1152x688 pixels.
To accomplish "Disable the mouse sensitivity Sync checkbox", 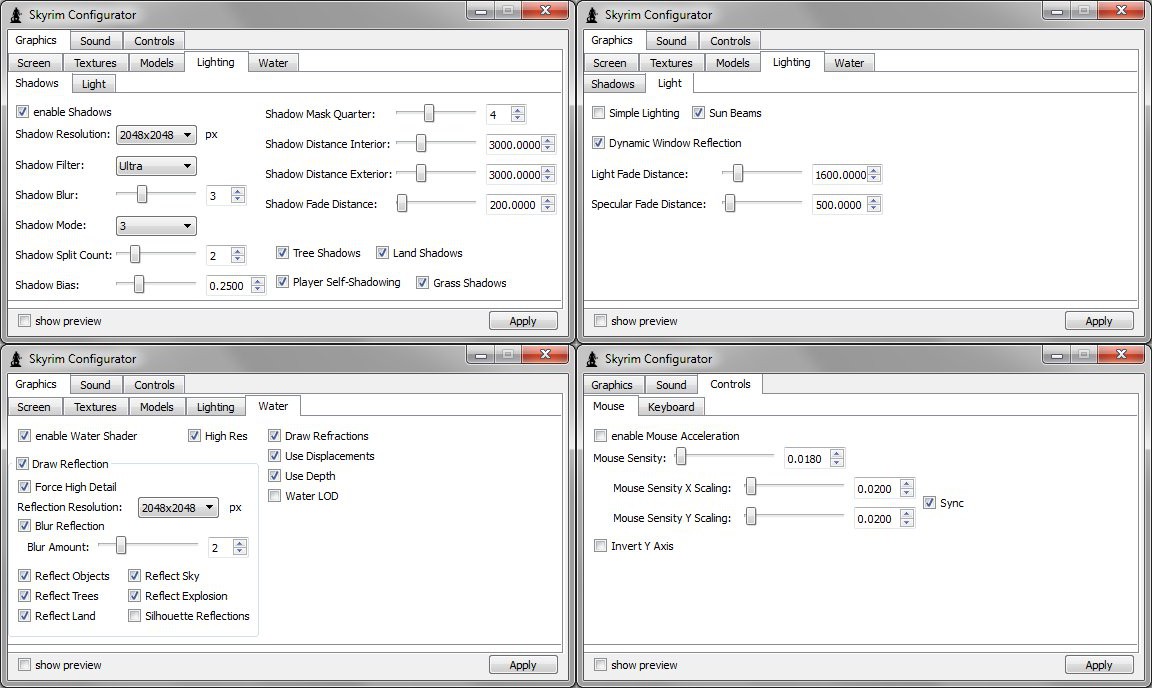I will coord(930,503).
